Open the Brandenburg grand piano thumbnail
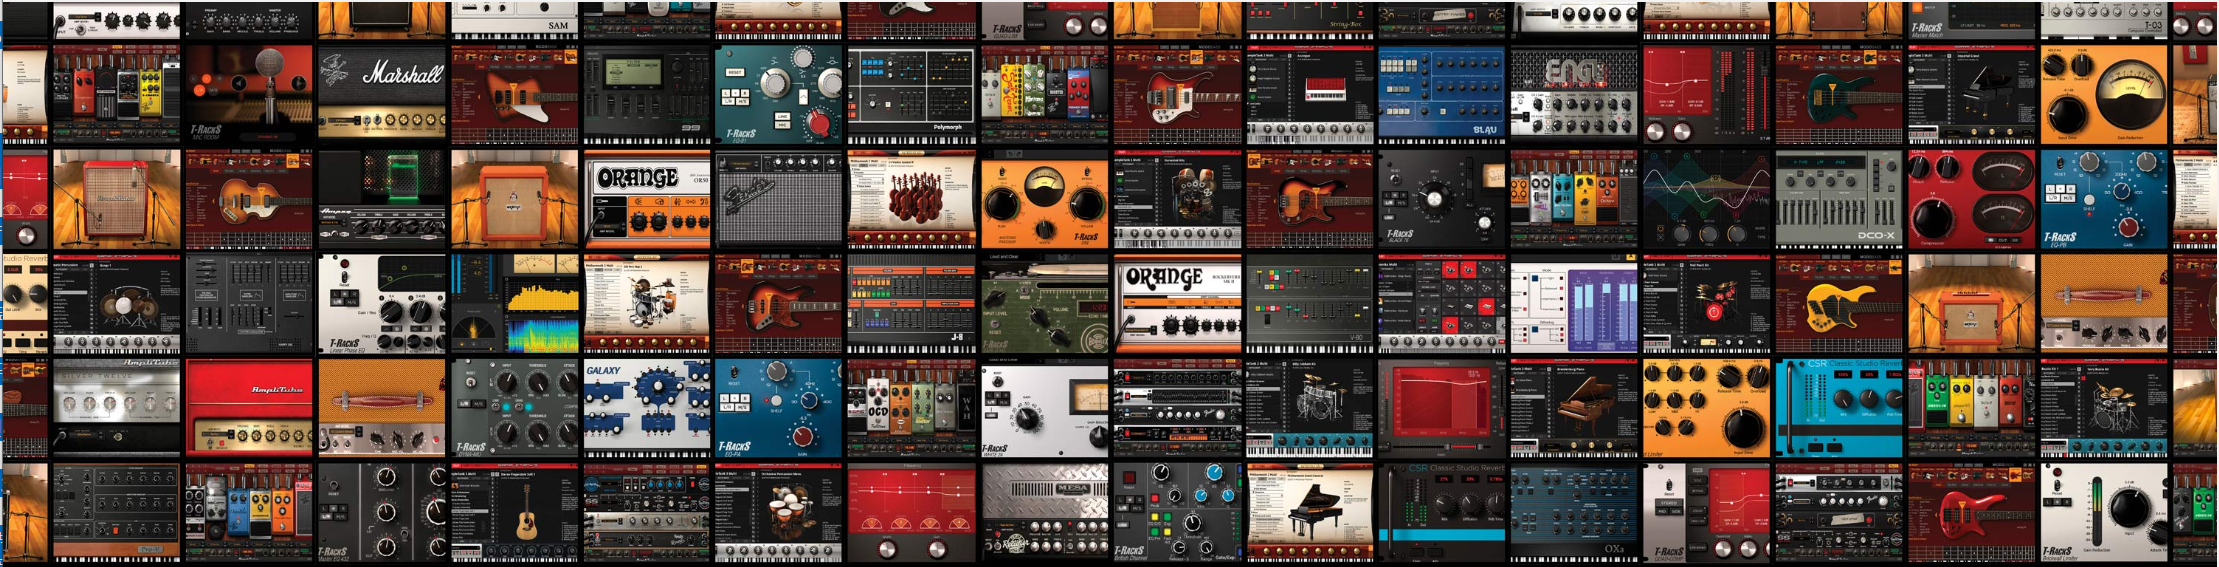This screenshot has width=2219, height=567. tap(1574, 408)
